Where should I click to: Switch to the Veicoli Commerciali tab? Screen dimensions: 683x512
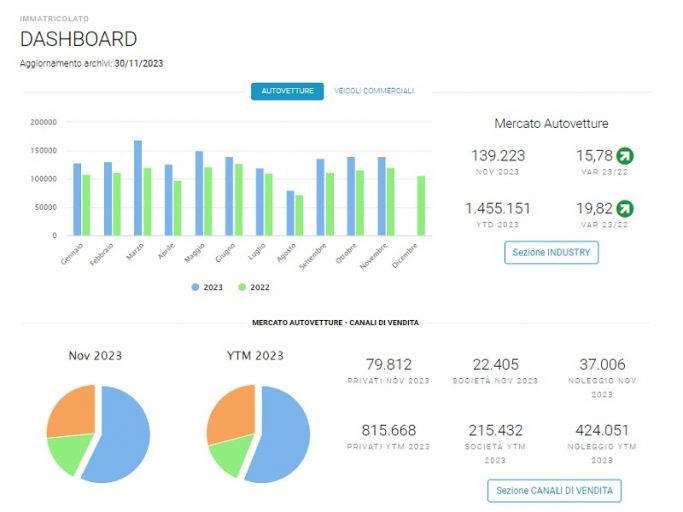click(374, 91)
